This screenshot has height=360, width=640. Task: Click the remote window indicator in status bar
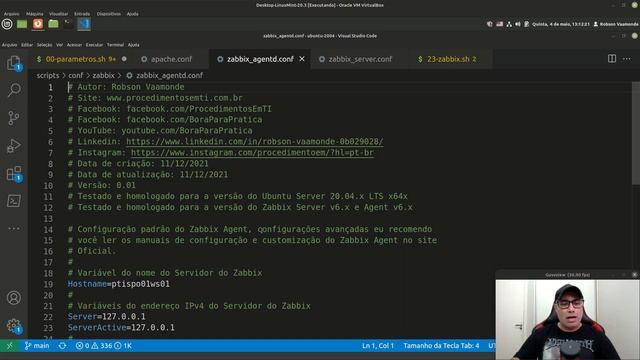[x=9, y=346]
